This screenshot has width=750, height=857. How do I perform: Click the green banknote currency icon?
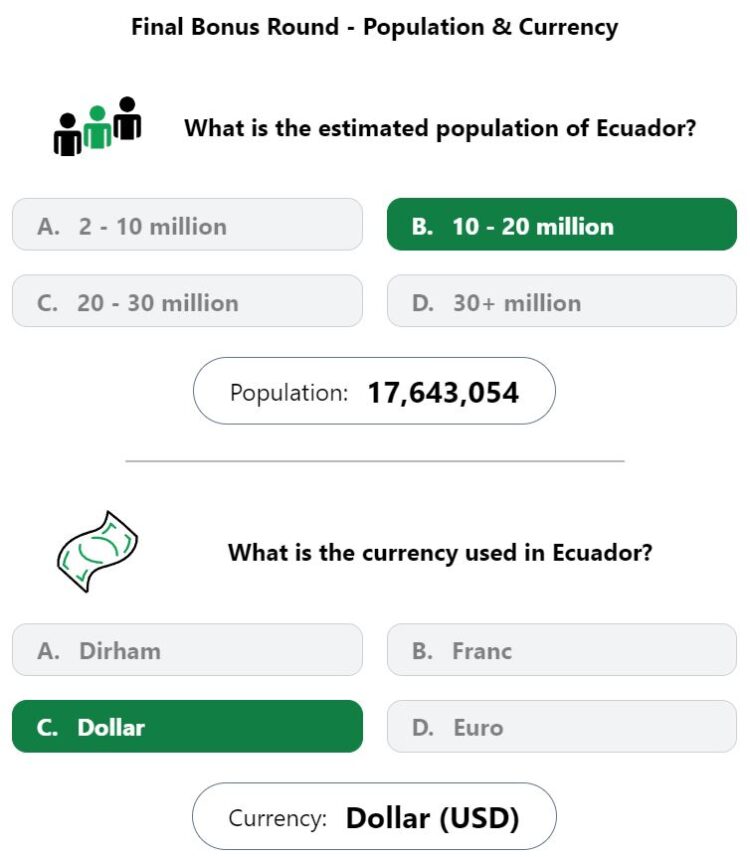pos(97,551)
